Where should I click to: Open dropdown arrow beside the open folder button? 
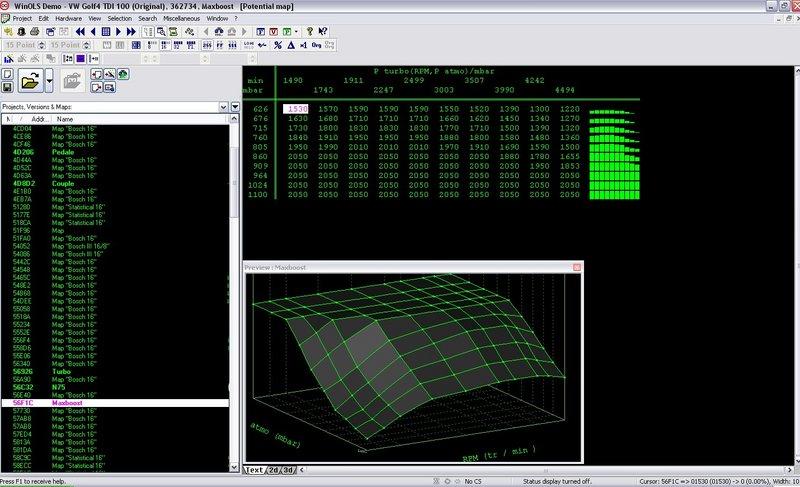pos(49,81)
